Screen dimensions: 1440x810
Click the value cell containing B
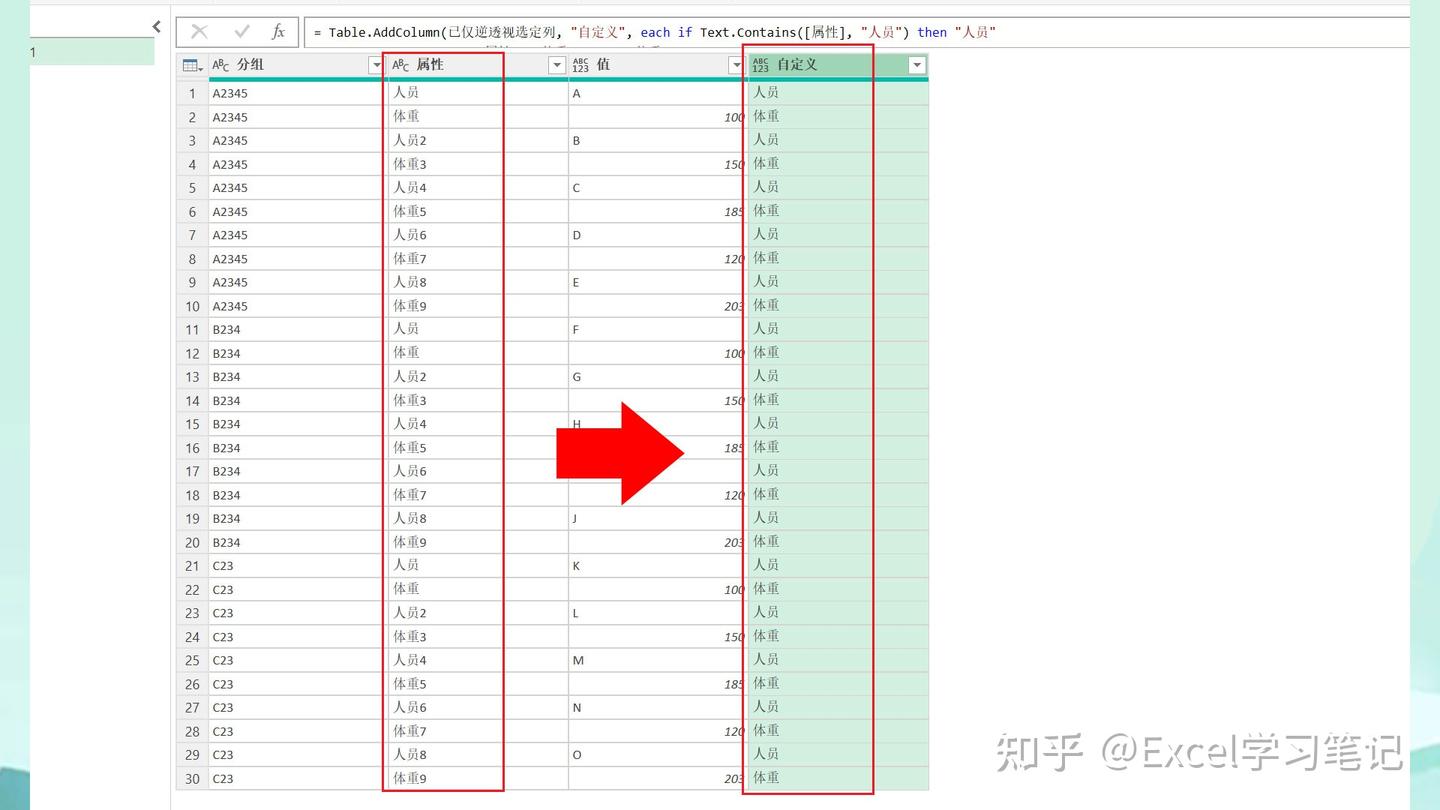point(657,140)
